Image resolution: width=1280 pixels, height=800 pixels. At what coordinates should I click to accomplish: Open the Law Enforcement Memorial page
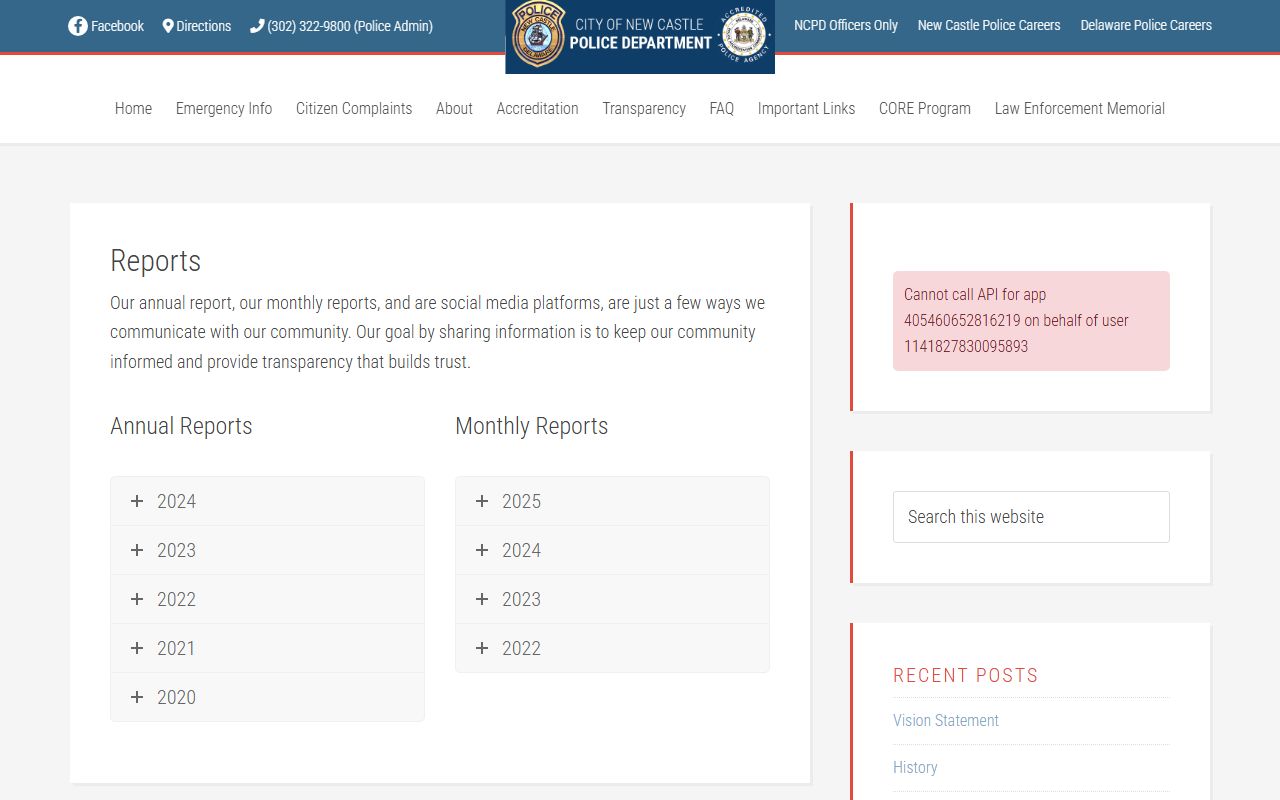(1080, 108)
